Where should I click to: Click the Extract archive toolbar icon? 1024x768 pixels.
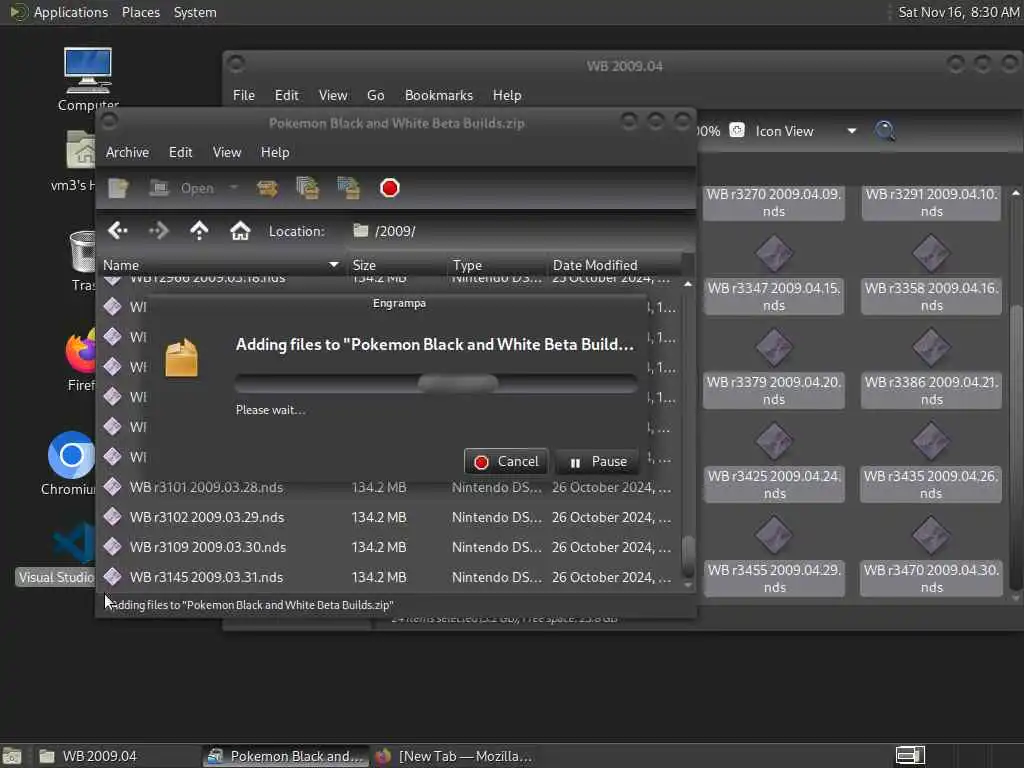(x=267, y=188)
